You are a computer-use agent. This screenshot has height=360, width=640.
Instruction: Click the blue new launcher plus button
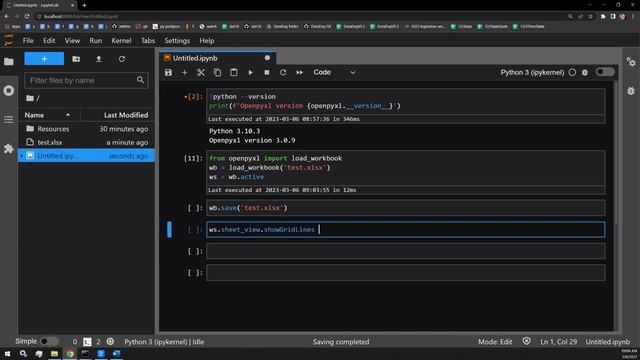tap(44, 59)
